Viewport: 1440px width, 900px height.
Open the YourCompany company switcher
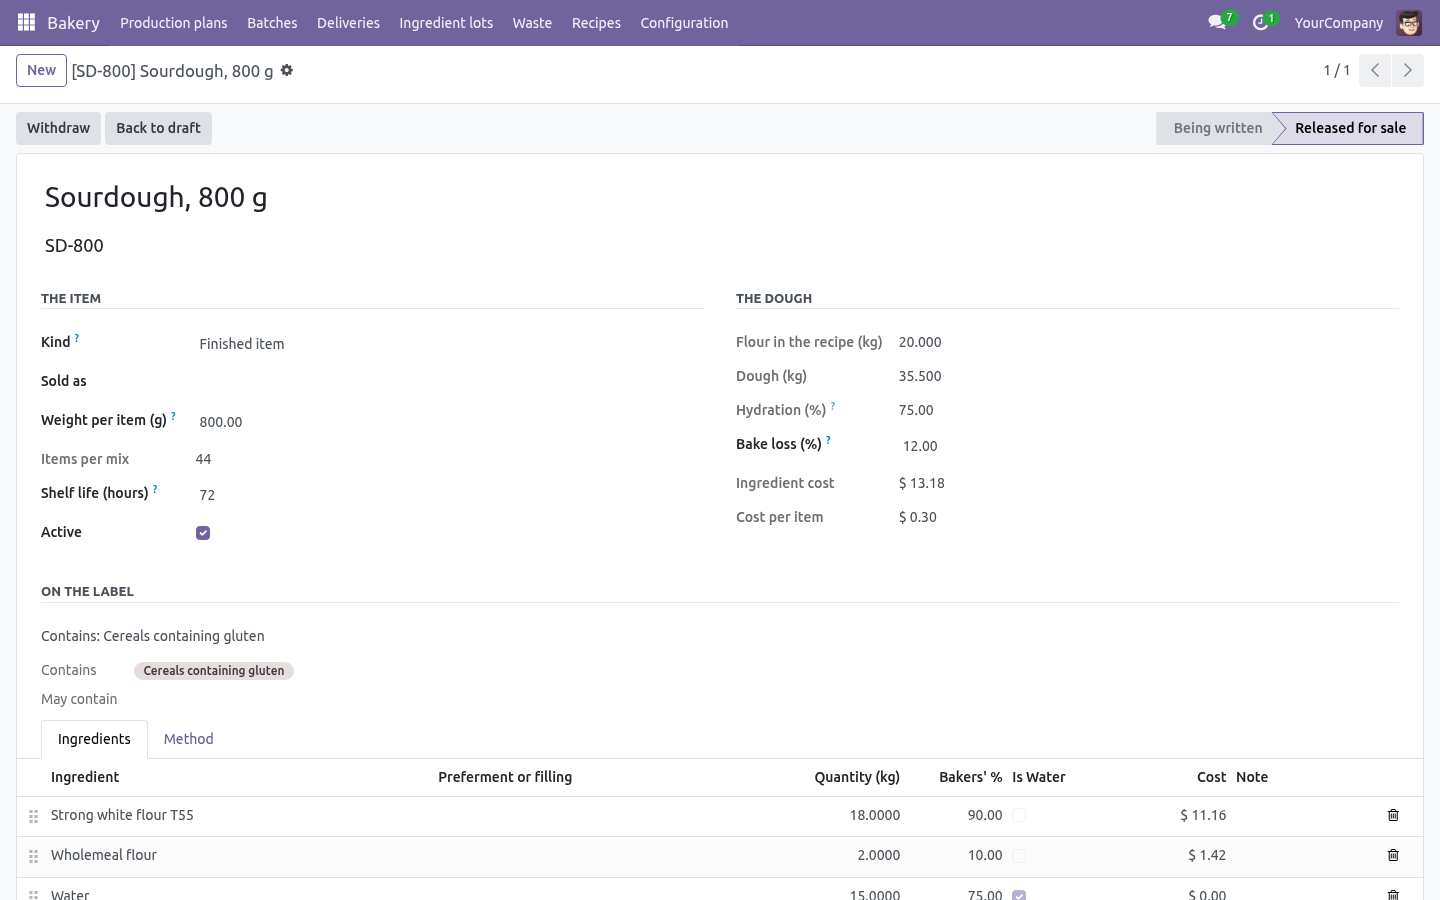(x=1338, y=22)
